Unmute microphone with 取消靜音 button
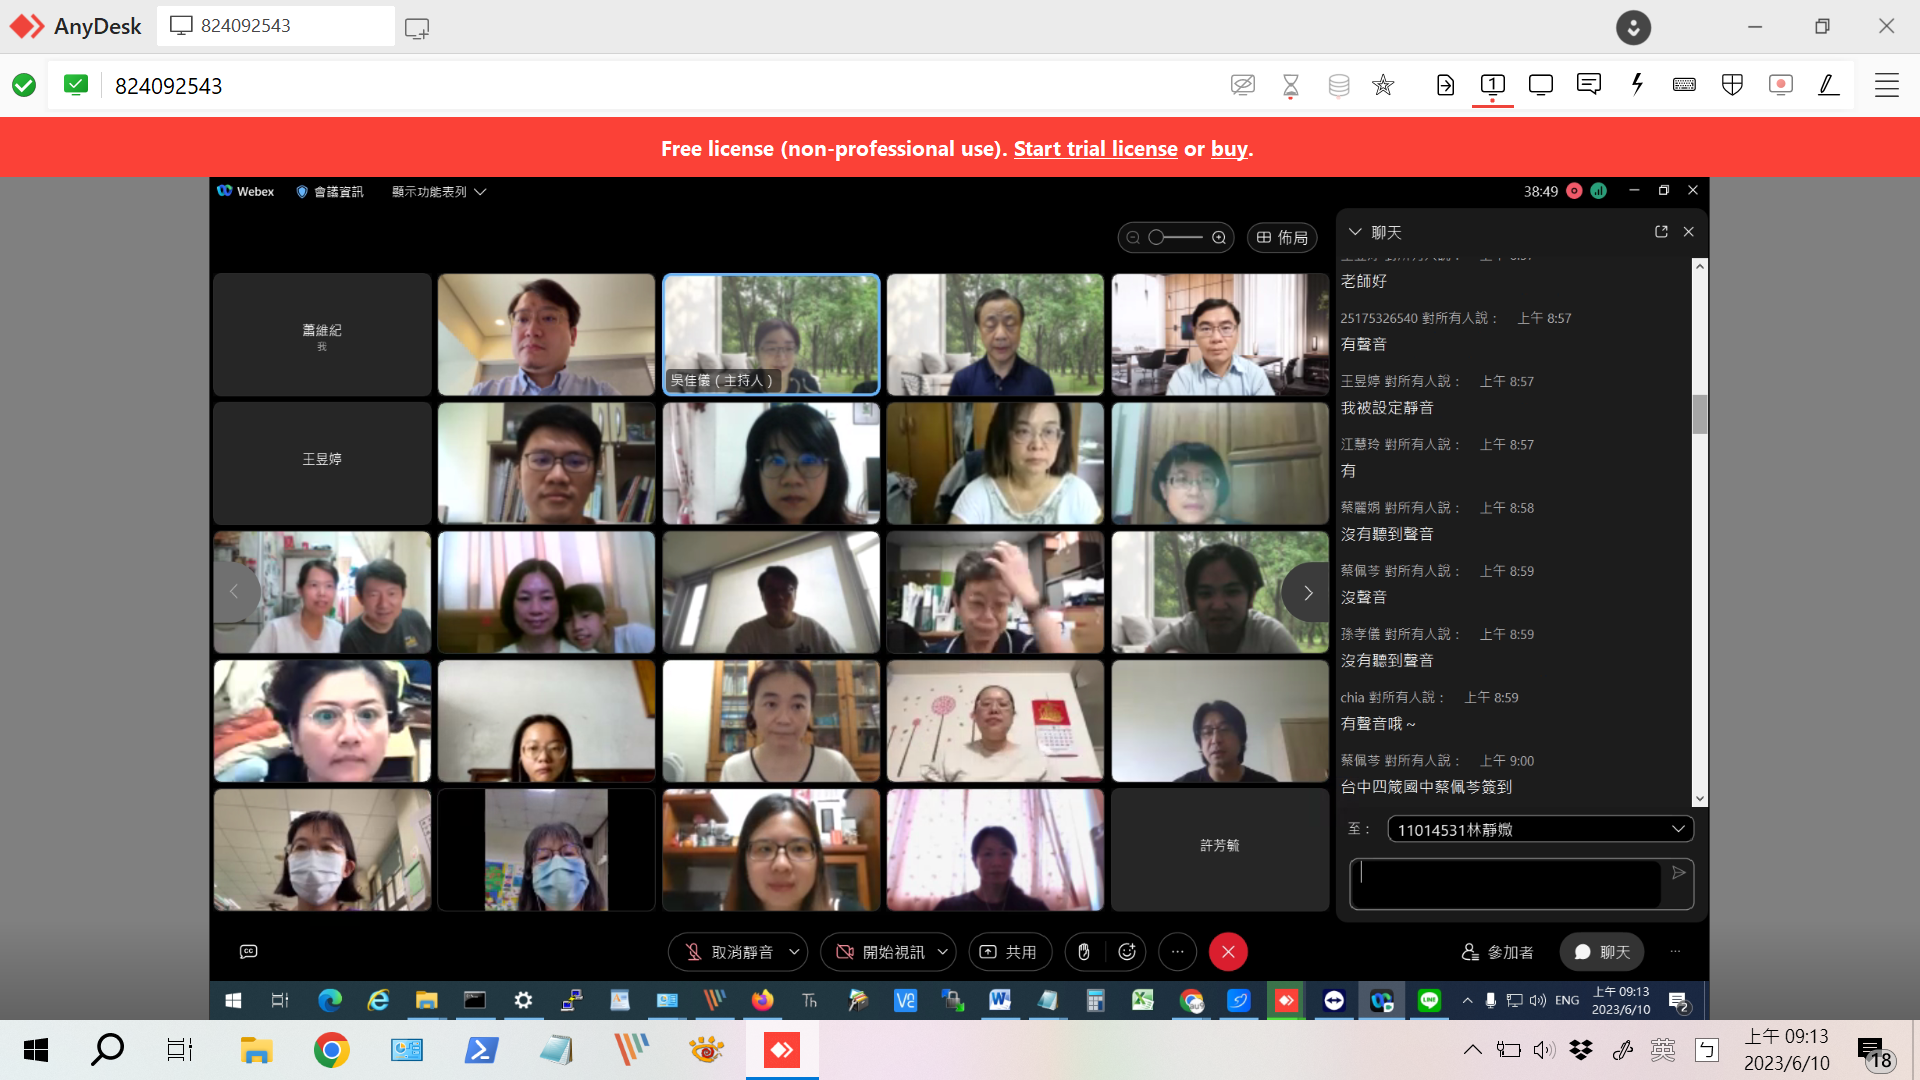This screenshot has height=1080, width=1920. click(728, 952)
